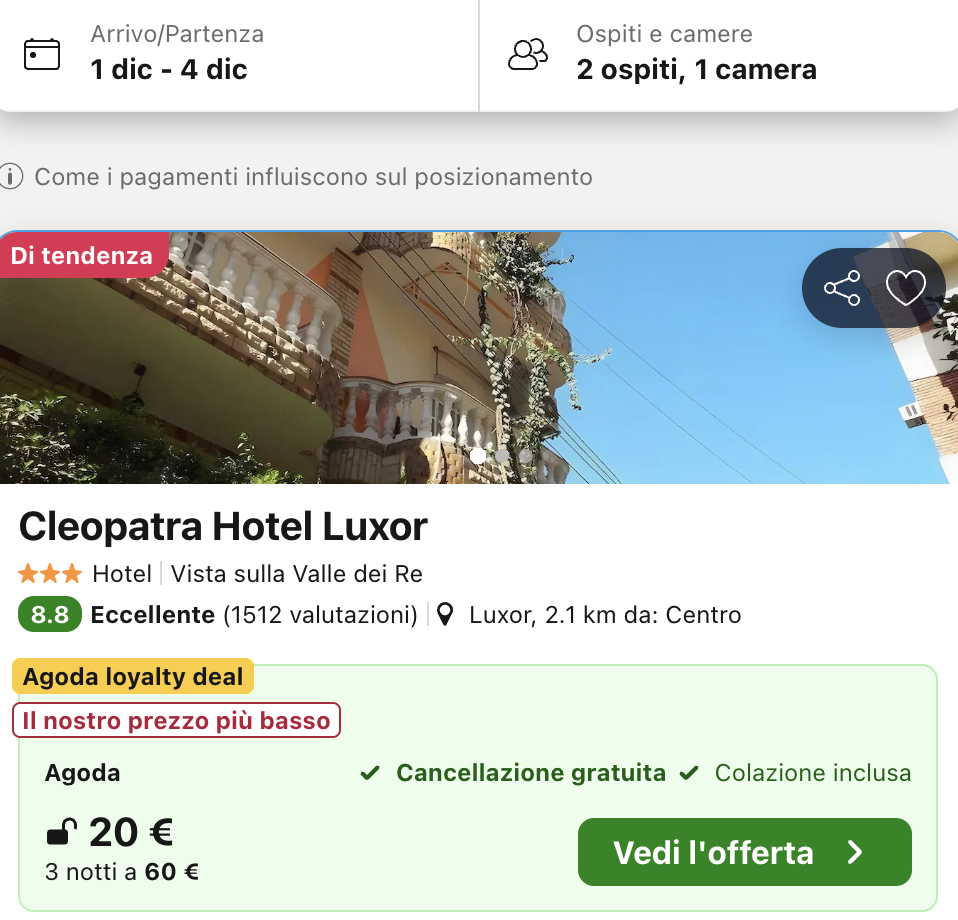Click the Colazione inclusa checkmark
The height and width of the screenshot is (920, 958).
[689, 773]
